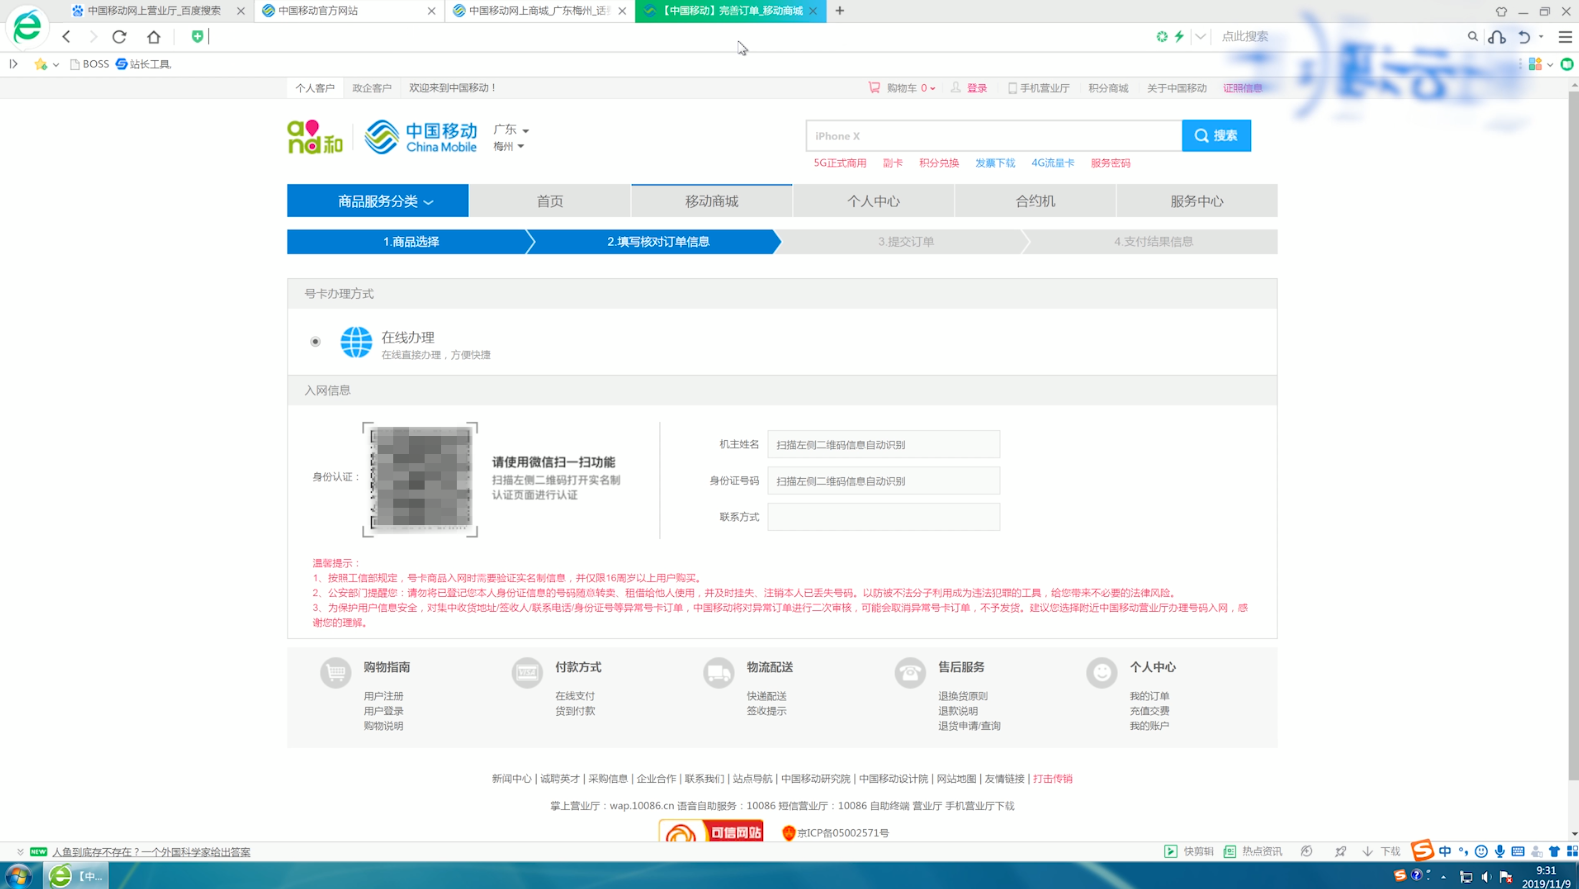Open the 移动商城 navigation tab

712,201
